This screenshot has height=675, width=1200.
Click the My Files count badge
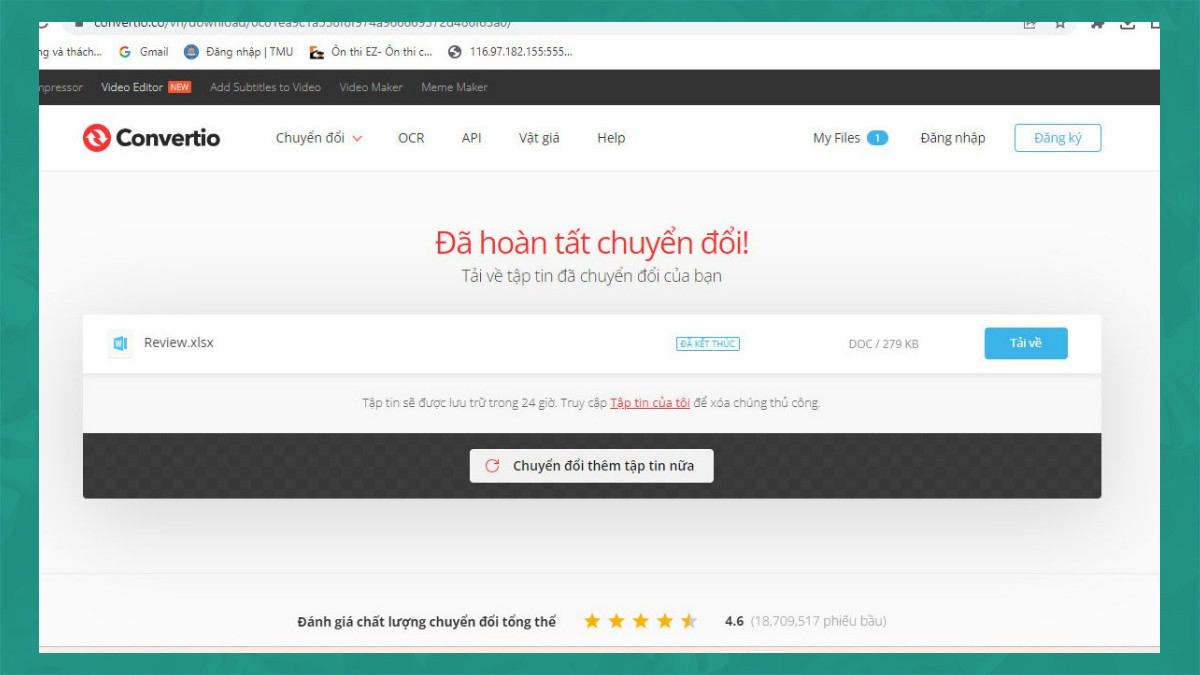[877, 138]
